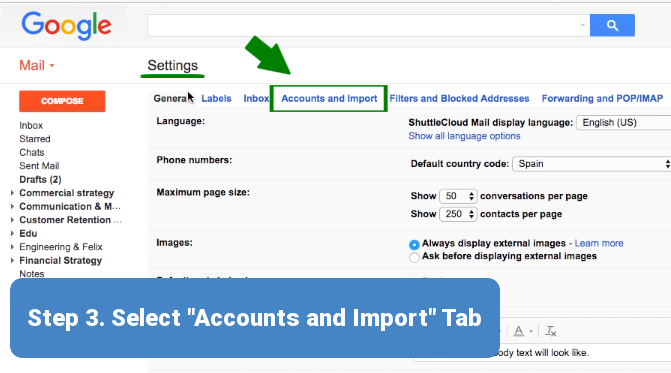Open the Edu label
Screen dimensions: 671x373
[28, 234]
